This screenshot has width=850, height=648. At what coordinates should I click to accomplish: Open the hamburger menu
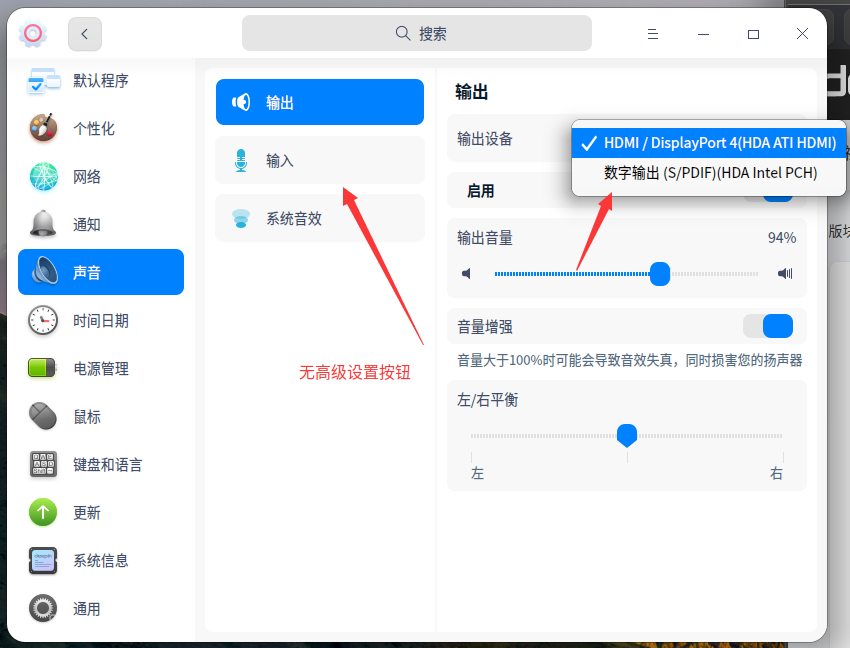click(x=653, y=33)
